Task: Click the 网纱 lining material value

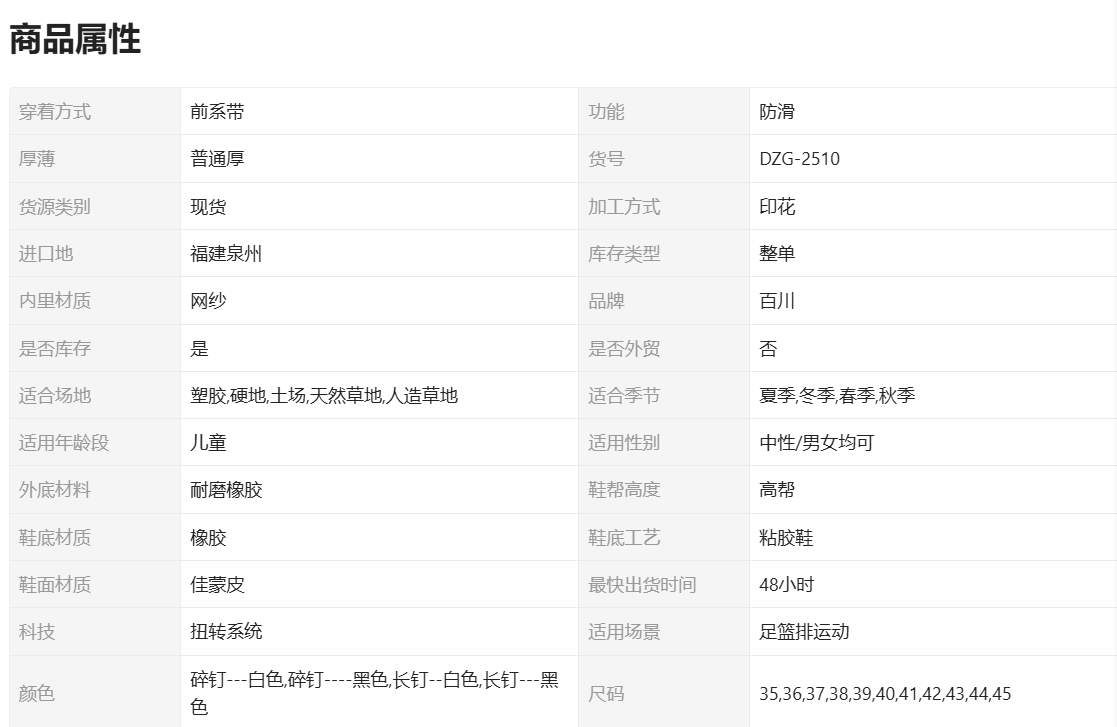Action: point(208,301)
